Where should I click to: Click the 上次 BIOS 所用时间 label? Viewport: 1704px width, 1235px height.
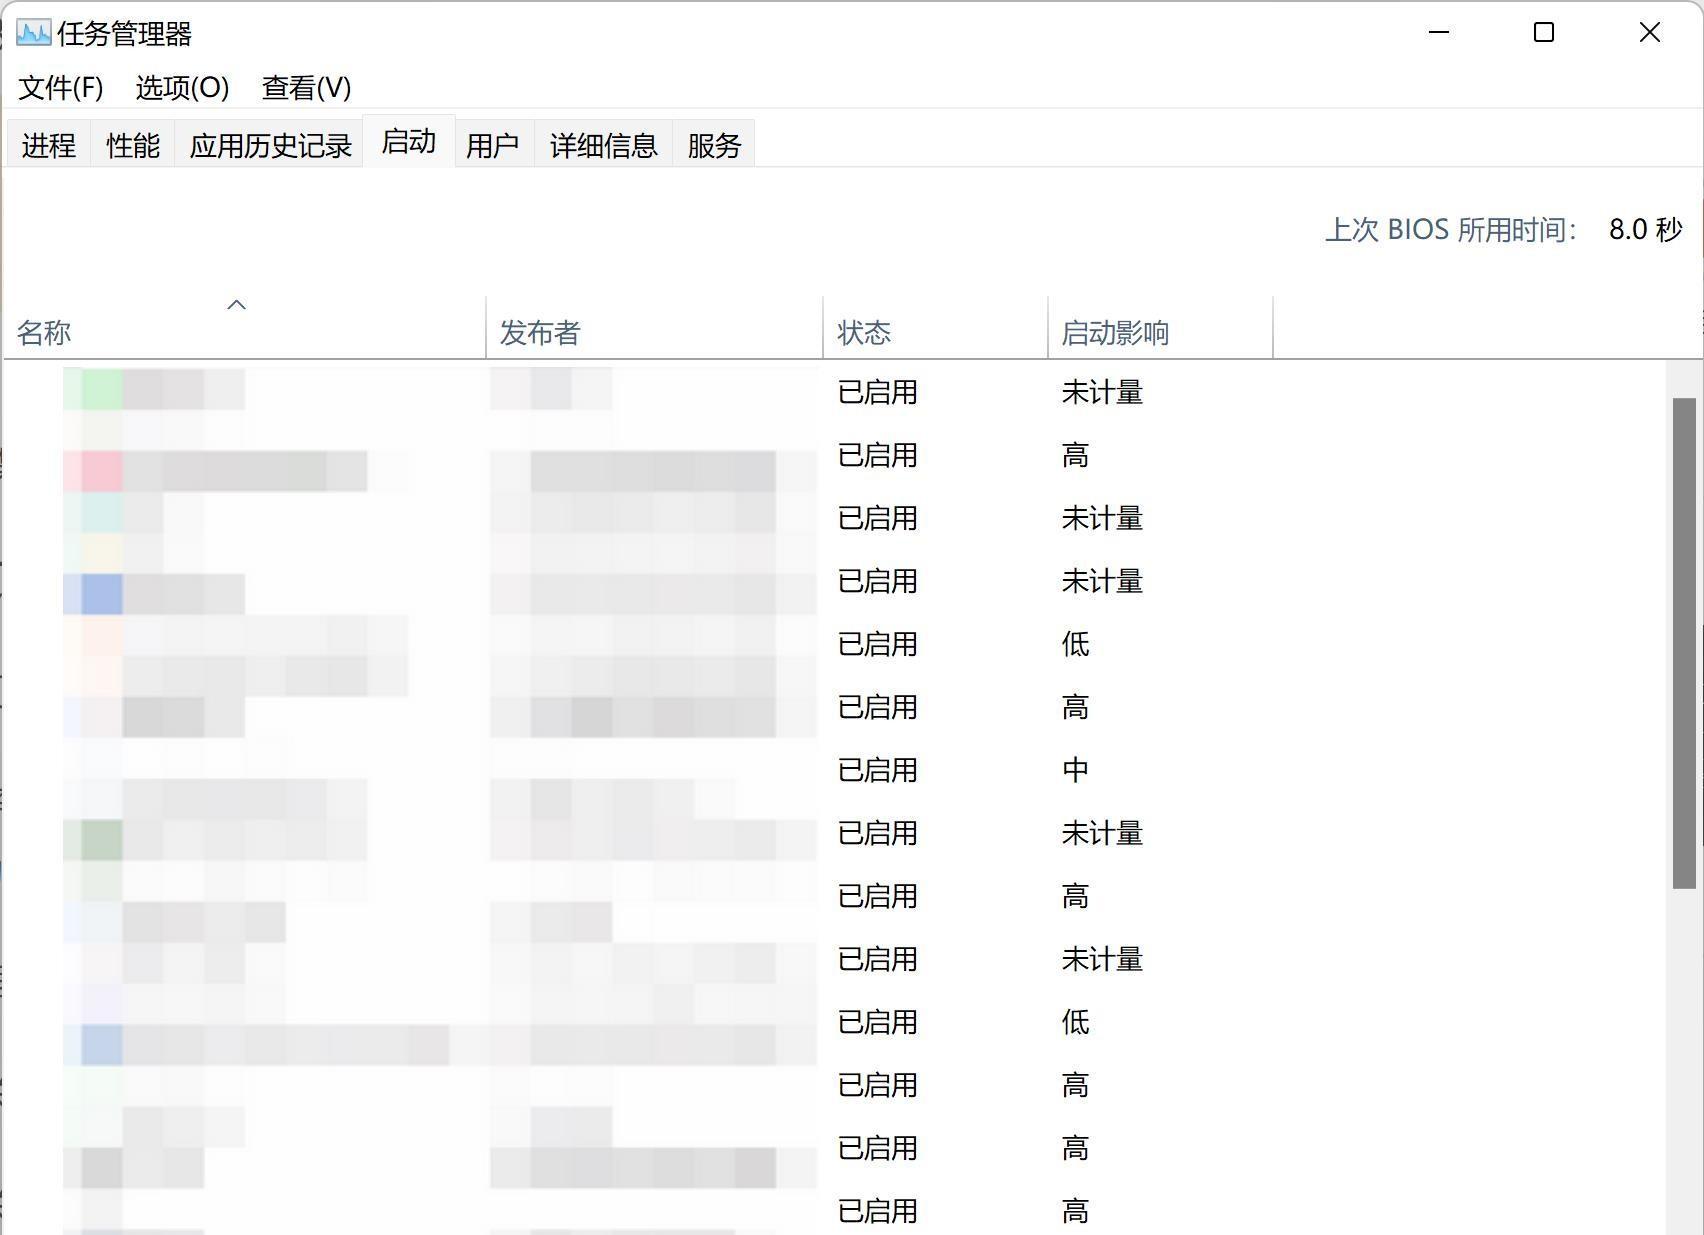point(1450,230)
